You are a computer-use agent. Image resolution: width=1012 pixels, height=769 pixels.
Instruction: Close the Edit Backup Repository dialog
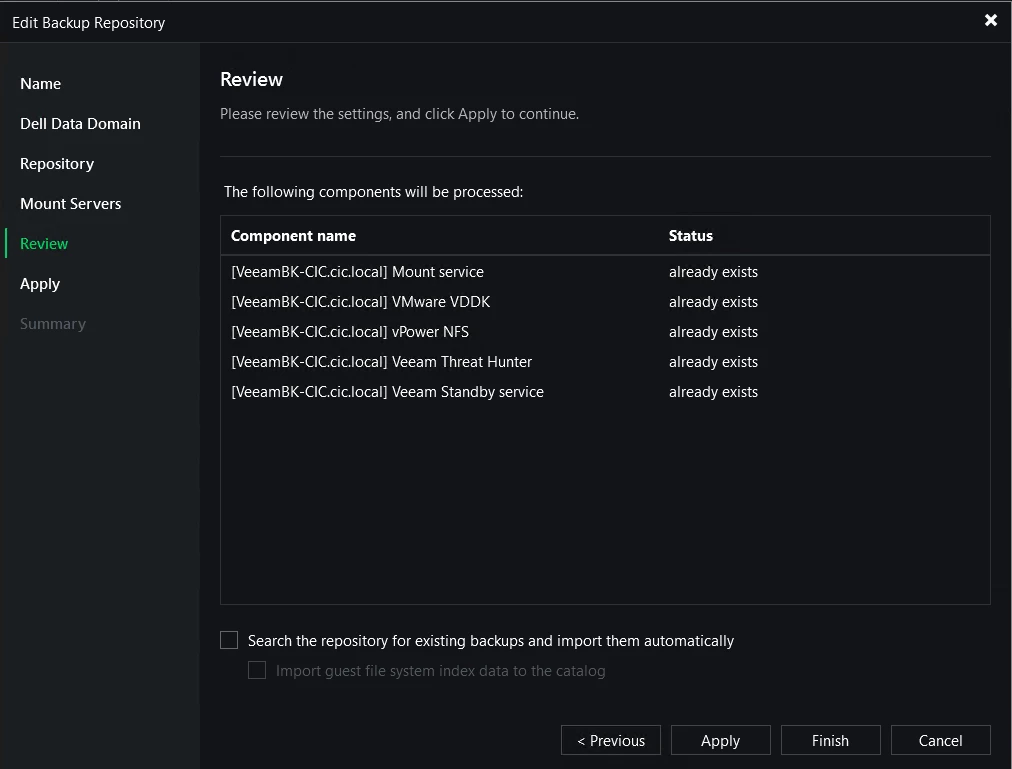pyautogui.click(x=990, y=20)
